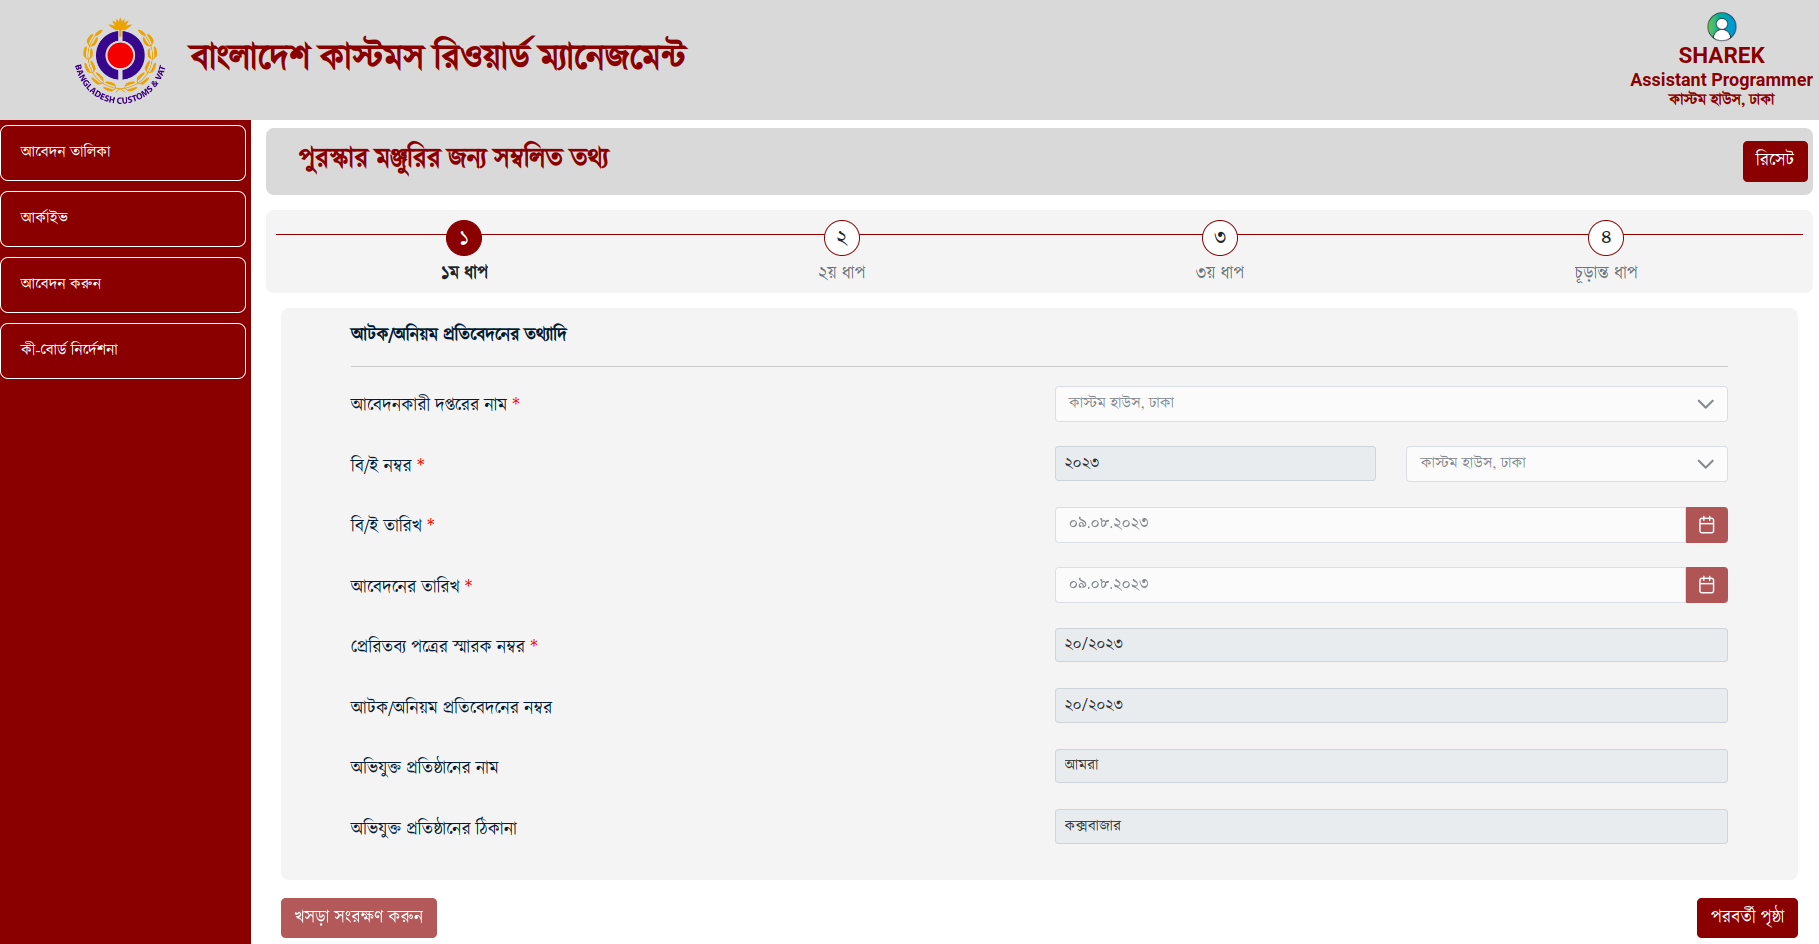The width and height of the screenshot is (1819, 944).
Task: Open কী-বোর্ড নির্দেশনা in the sidebar
Action: (123, 351)
